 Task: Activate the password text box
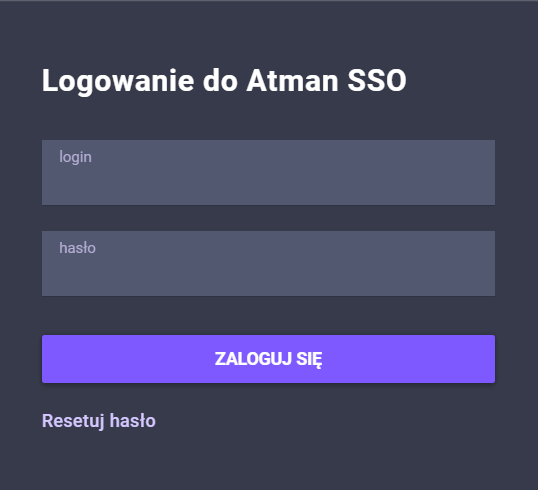coord(268,264)
